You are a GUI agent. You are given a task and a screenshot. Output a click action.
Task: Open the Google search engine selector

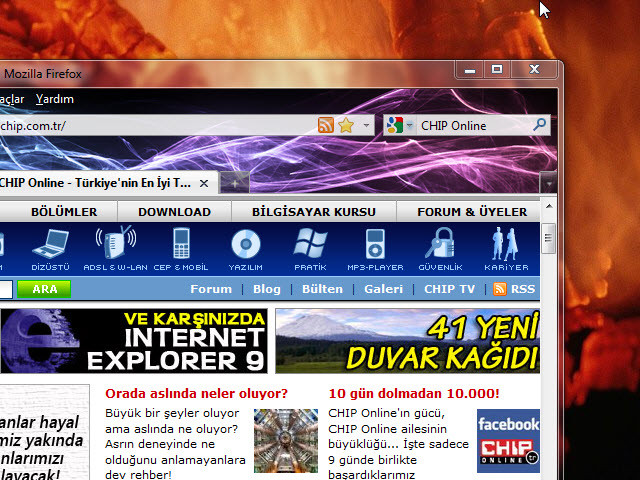click(x=400, y=125)
